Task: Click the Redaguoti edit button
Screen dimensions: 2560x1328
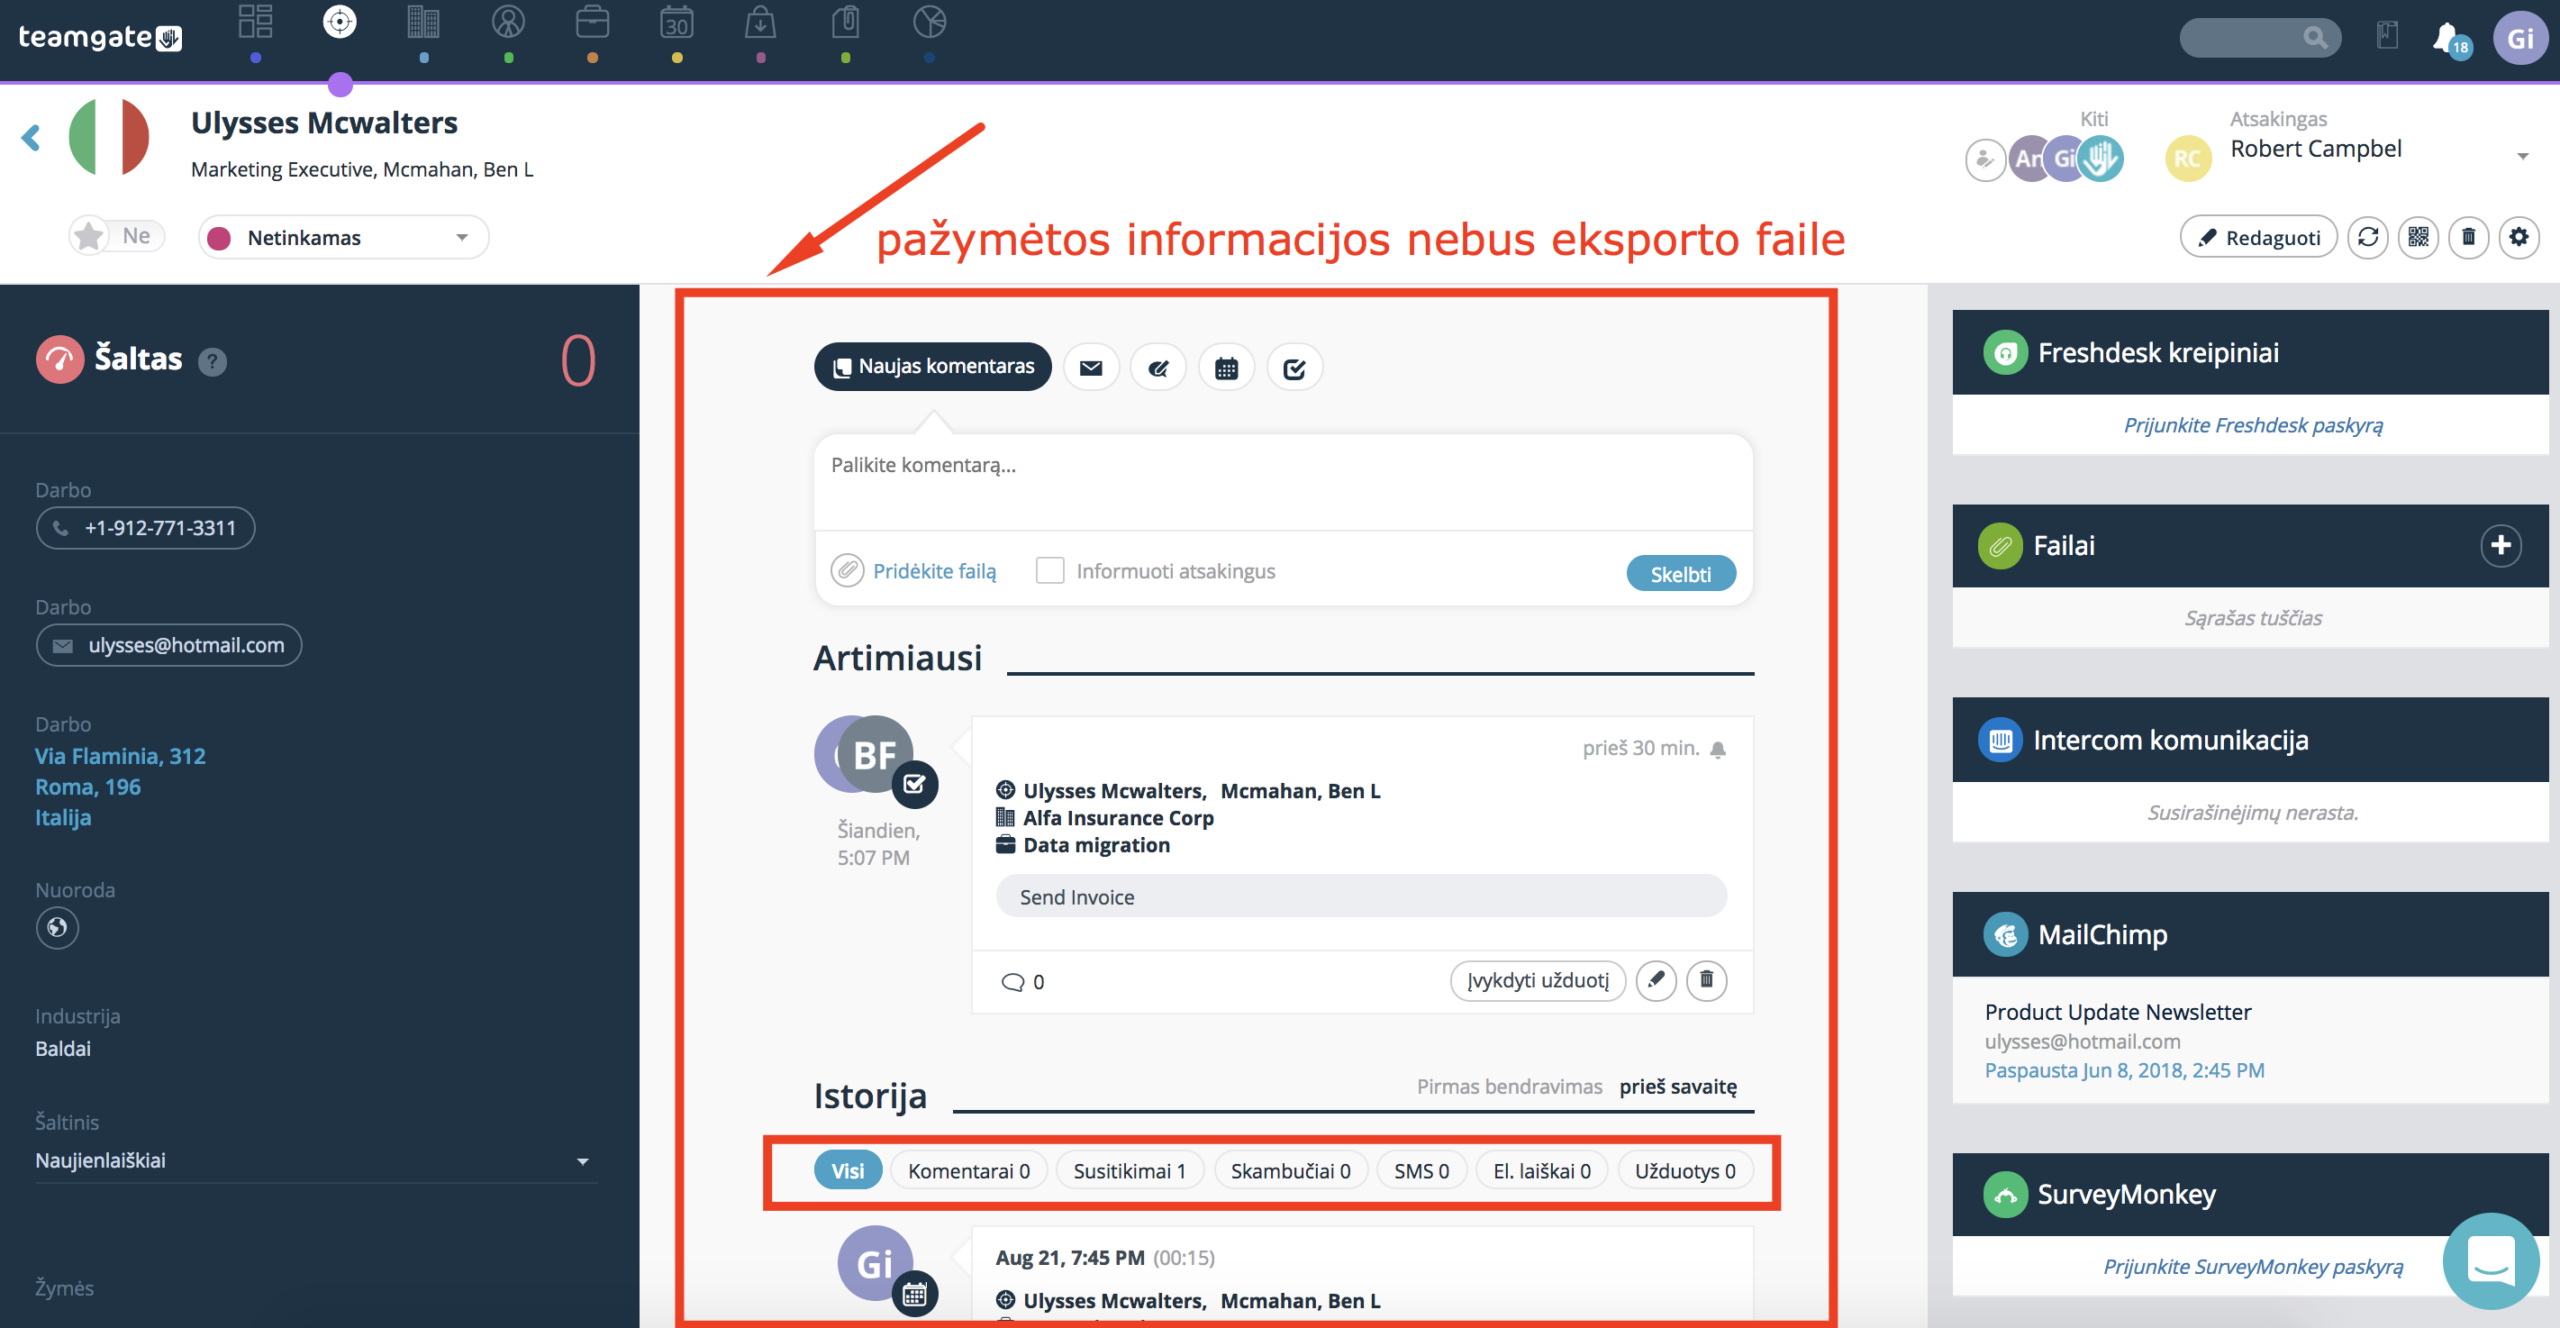Action: click(x=2259, y=238)
